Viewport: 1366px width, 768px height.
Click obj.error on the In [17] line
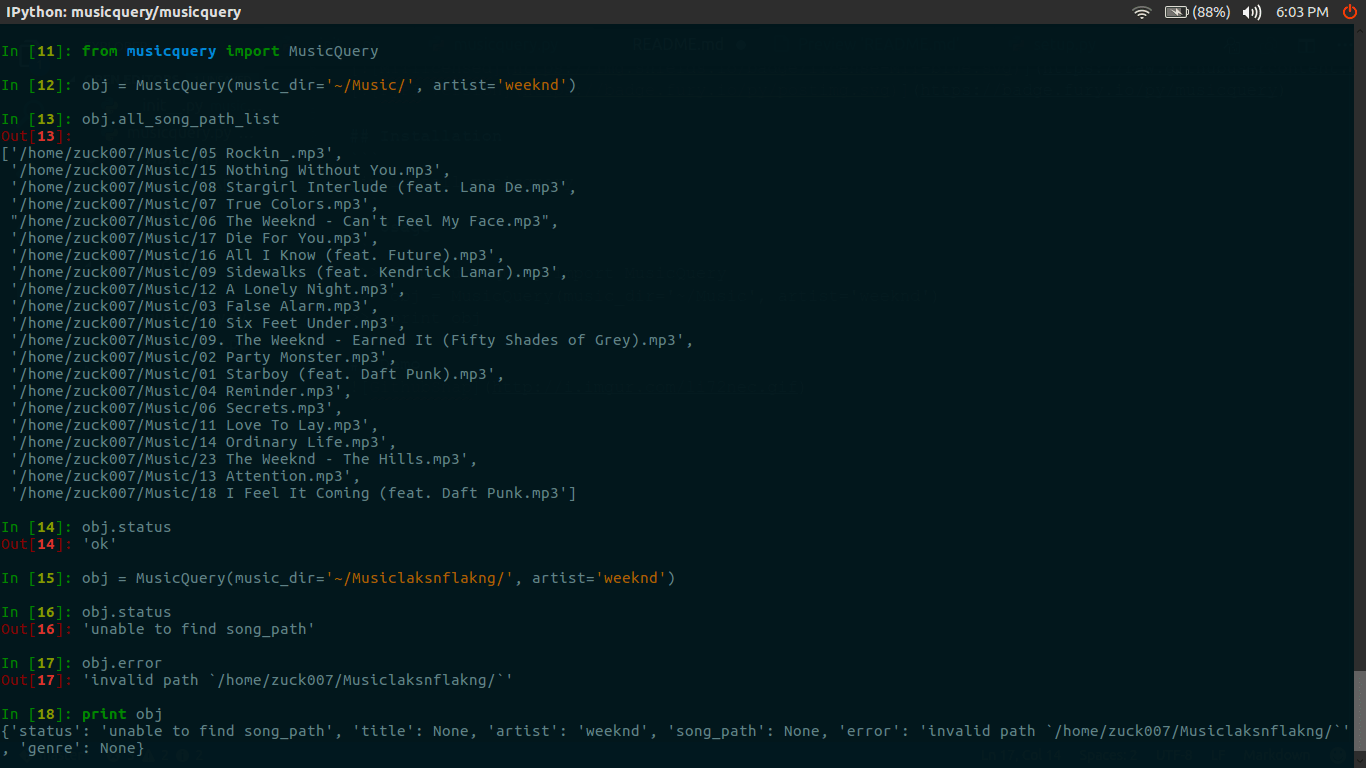coord(122,663)
